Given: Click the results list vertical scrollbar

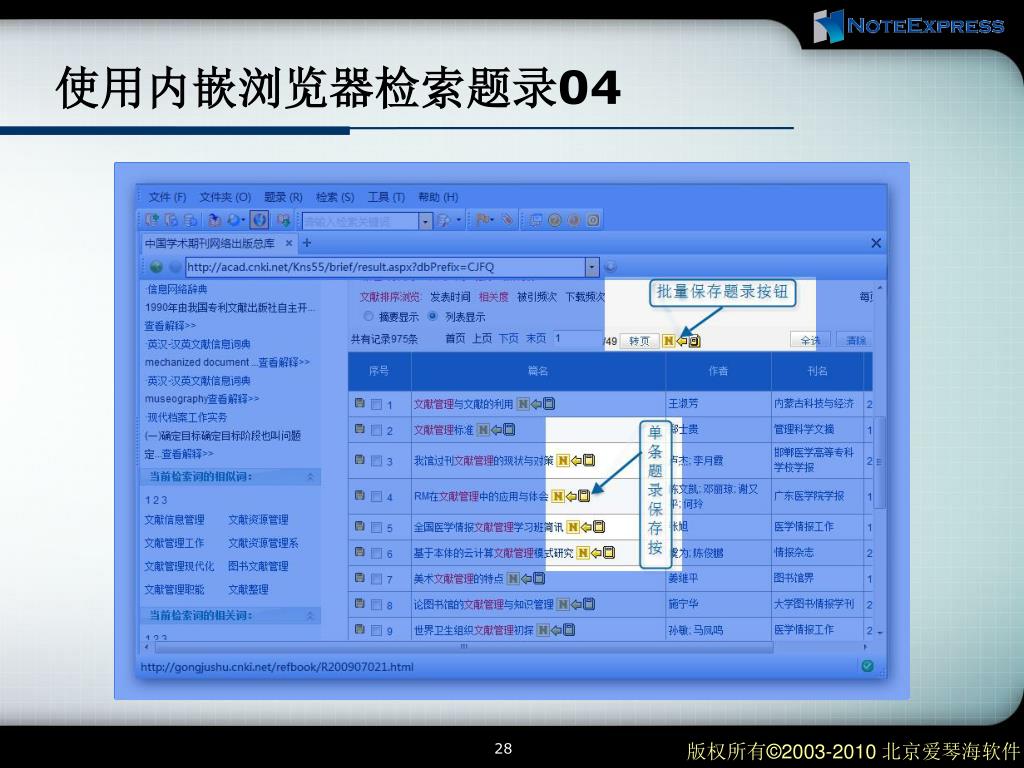Looking at the screenshot, I should pyautogui.click(x=879, y=461).
